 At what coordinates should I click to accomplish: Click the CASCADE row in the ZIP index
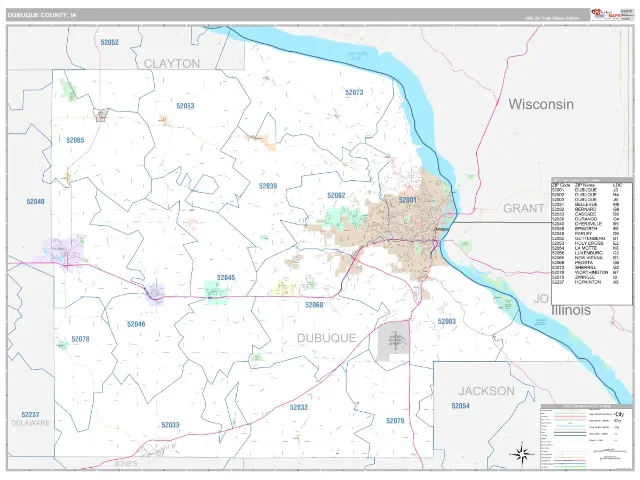point(586,214)
